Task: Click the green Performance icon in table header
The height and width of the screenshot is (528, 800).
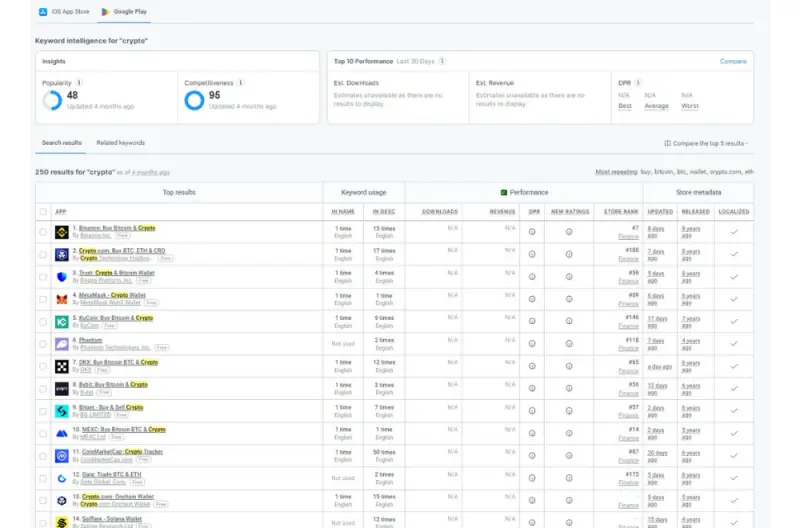Action: pyautogui.click(x=504, y=192)
